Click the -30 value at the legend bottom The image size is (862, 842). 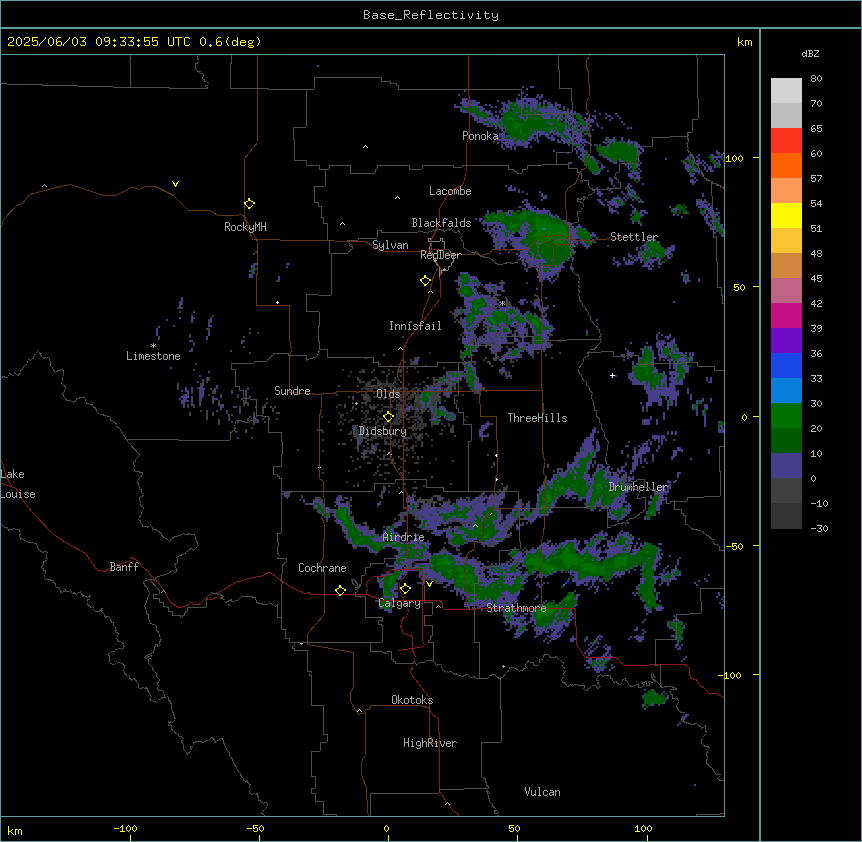[x=819, y=528]
